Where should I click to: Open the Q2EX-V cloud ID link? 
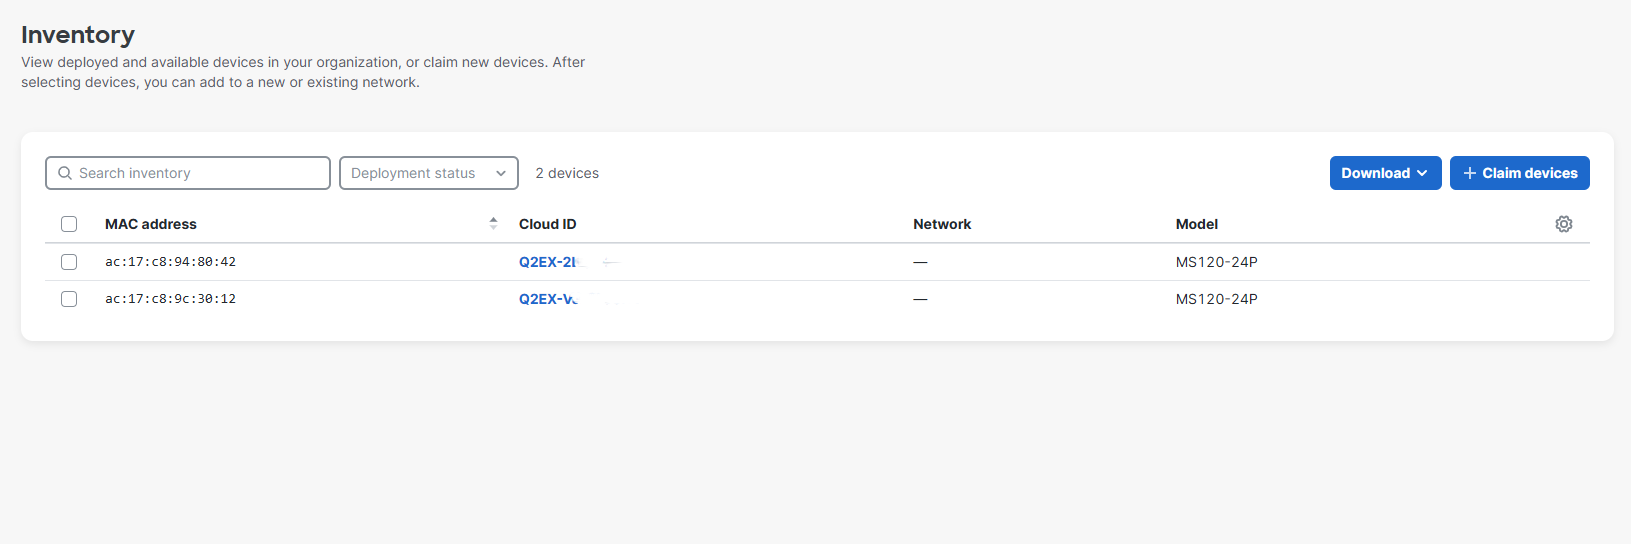tap(548, 299)
